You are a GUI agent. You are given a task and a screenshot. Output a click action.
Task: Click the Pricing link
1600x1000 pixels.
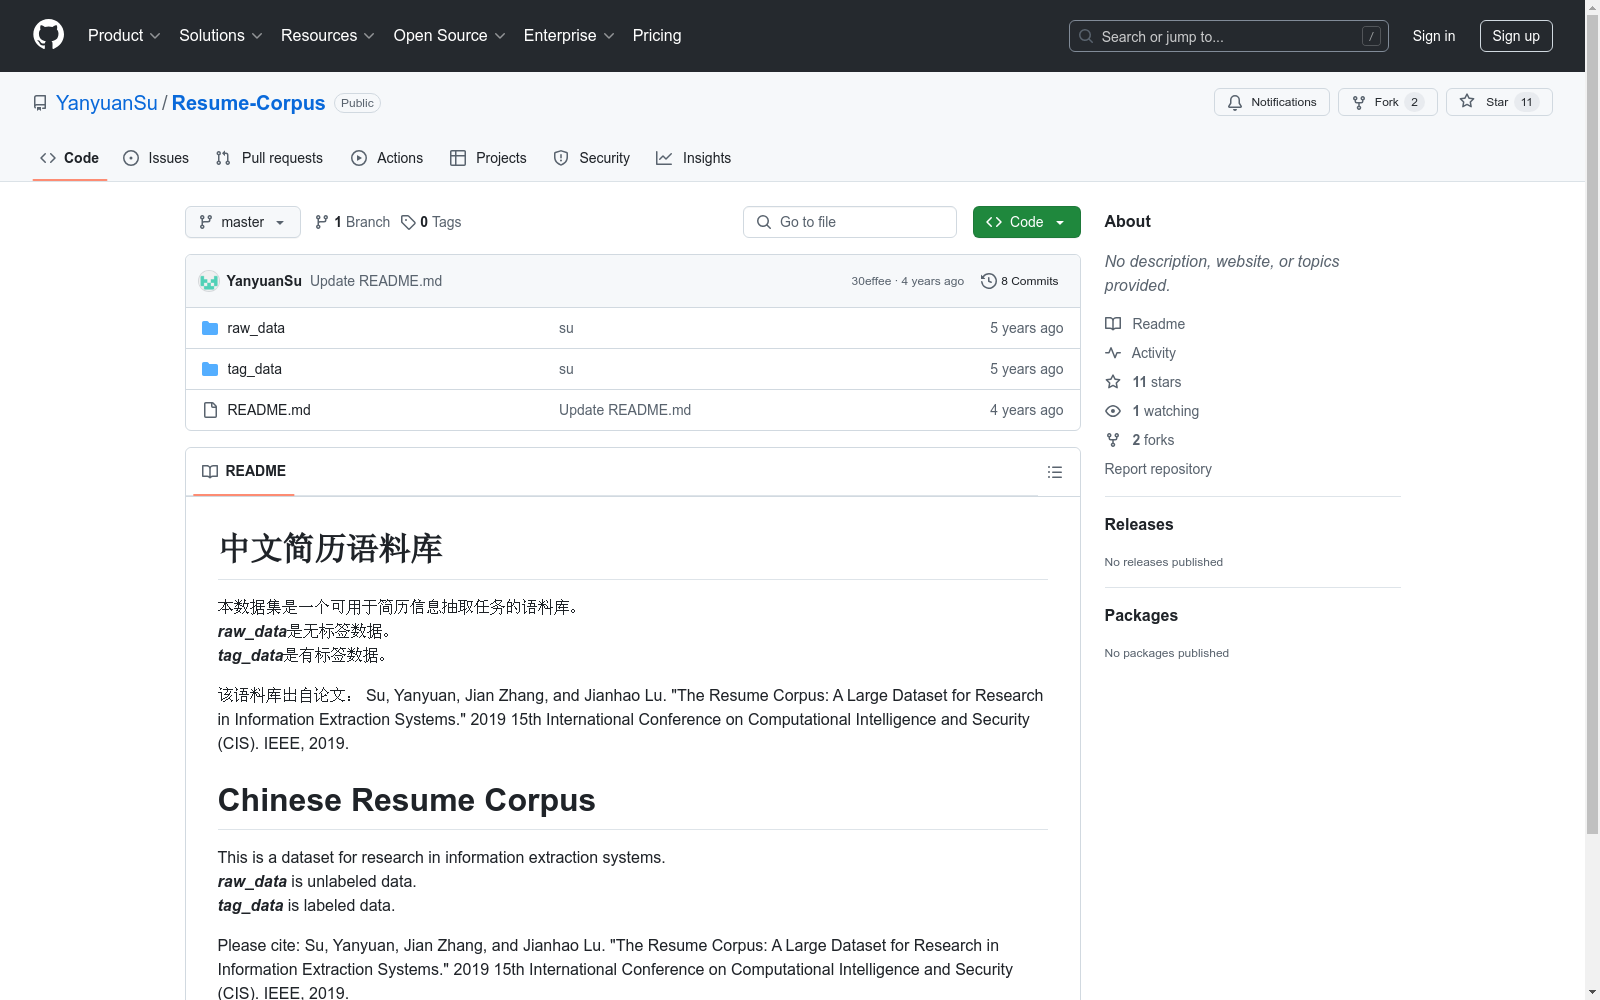tap(657, 35)
